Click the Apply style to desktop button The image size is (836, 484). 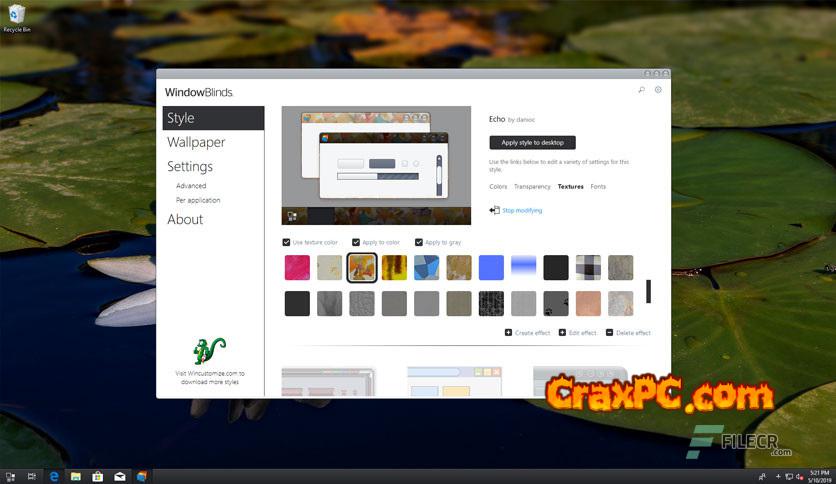point(532,143)
